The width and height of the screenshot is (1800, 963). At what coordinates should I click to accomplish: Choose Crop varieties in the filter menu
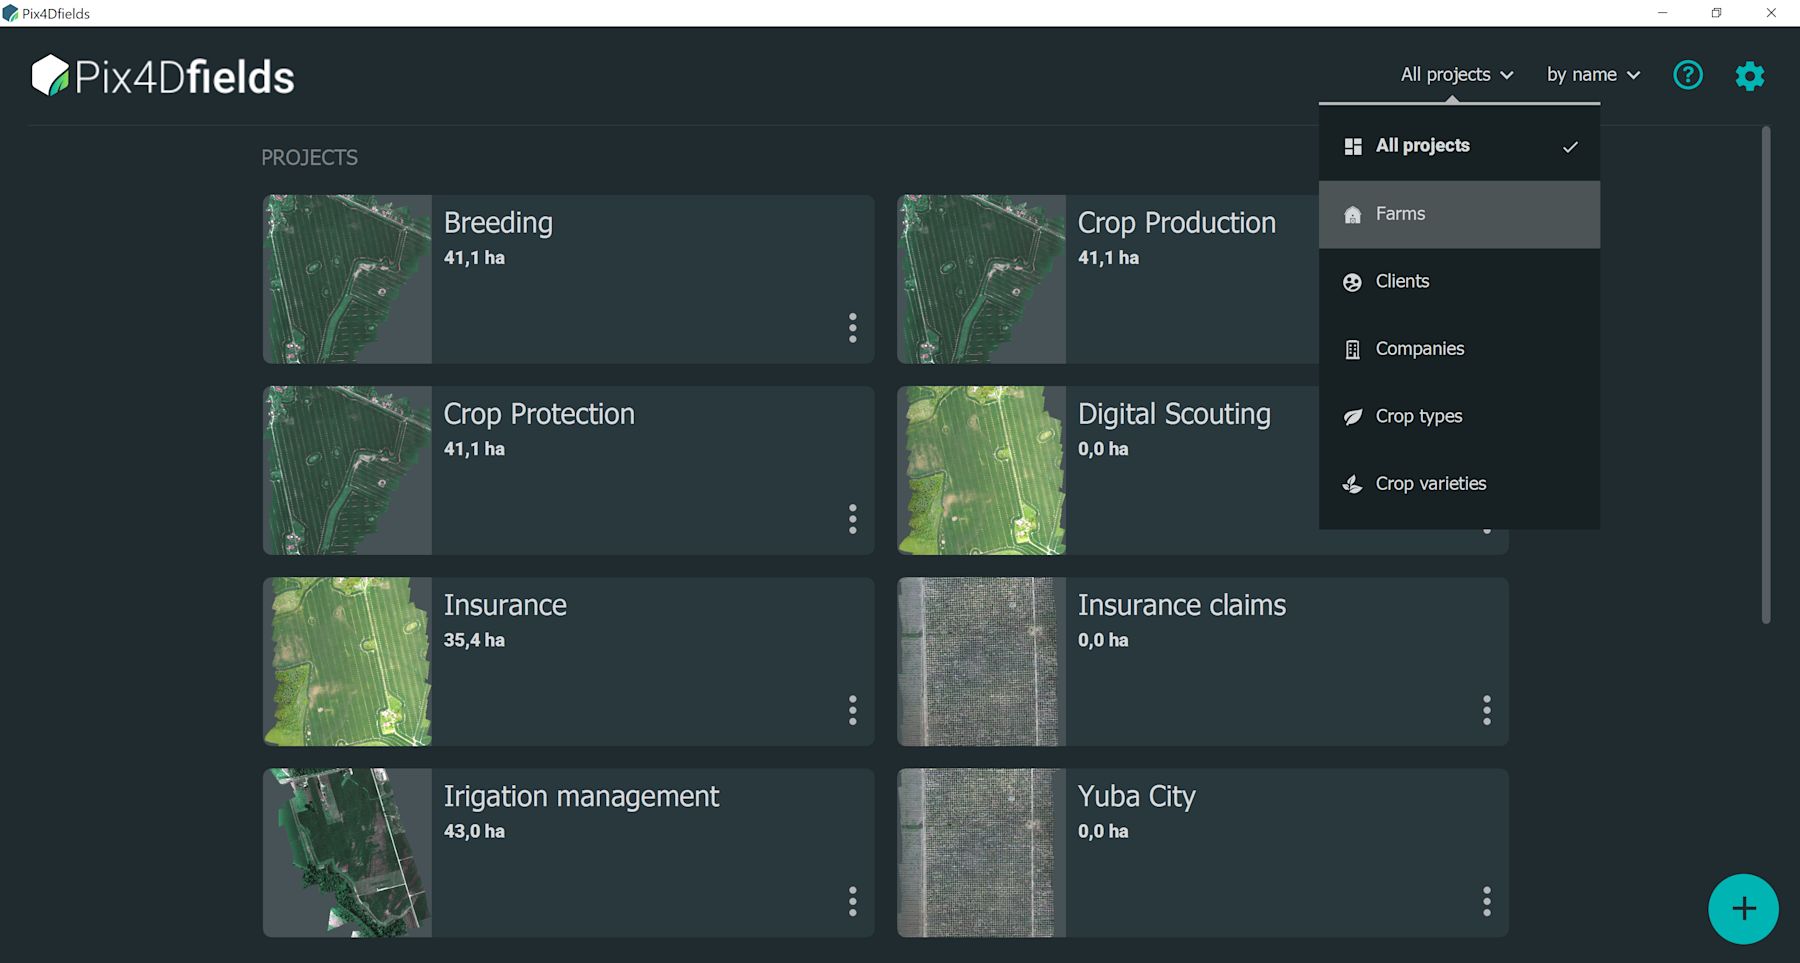click(x=1430, y=483)
